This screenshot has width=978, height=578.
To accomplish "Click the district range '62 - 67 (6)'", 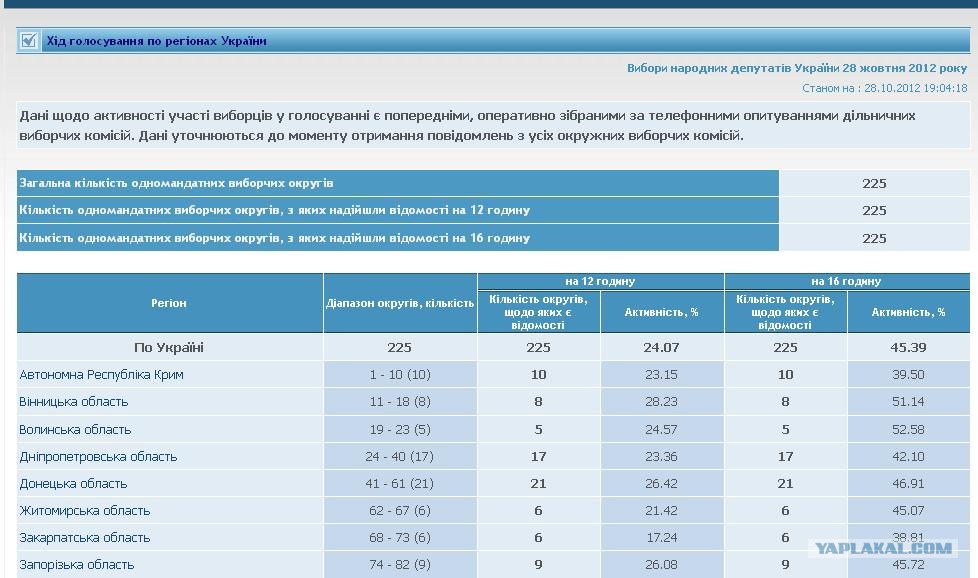I will point(400,511).
